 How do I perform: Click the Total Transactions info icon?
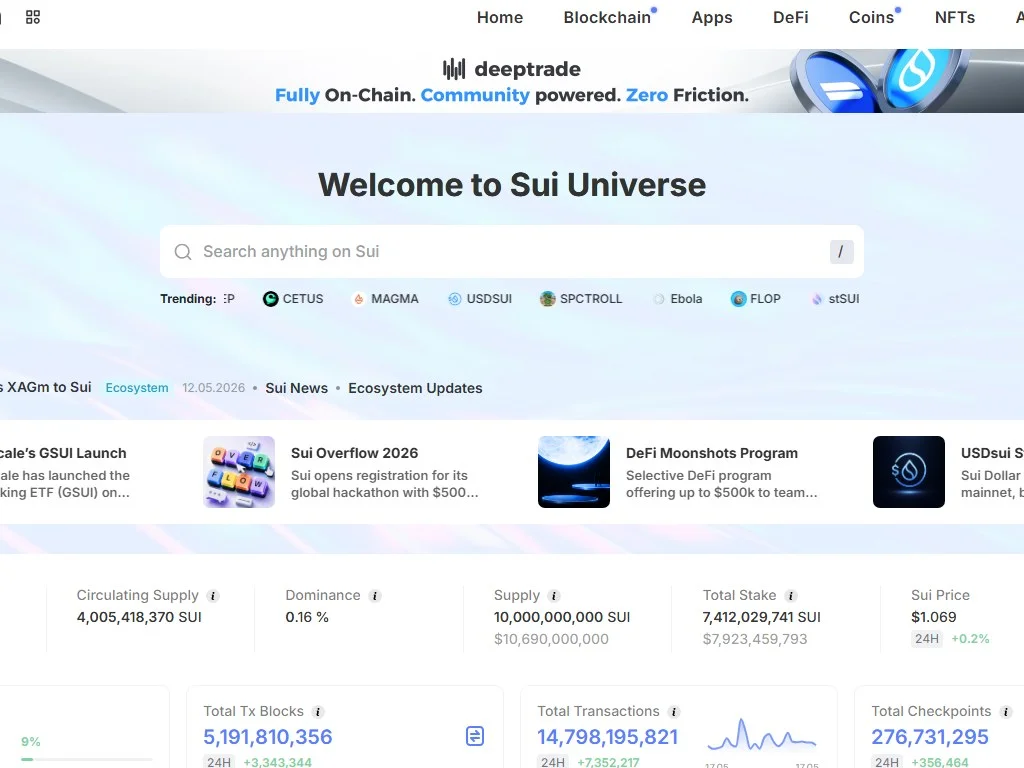674,712
